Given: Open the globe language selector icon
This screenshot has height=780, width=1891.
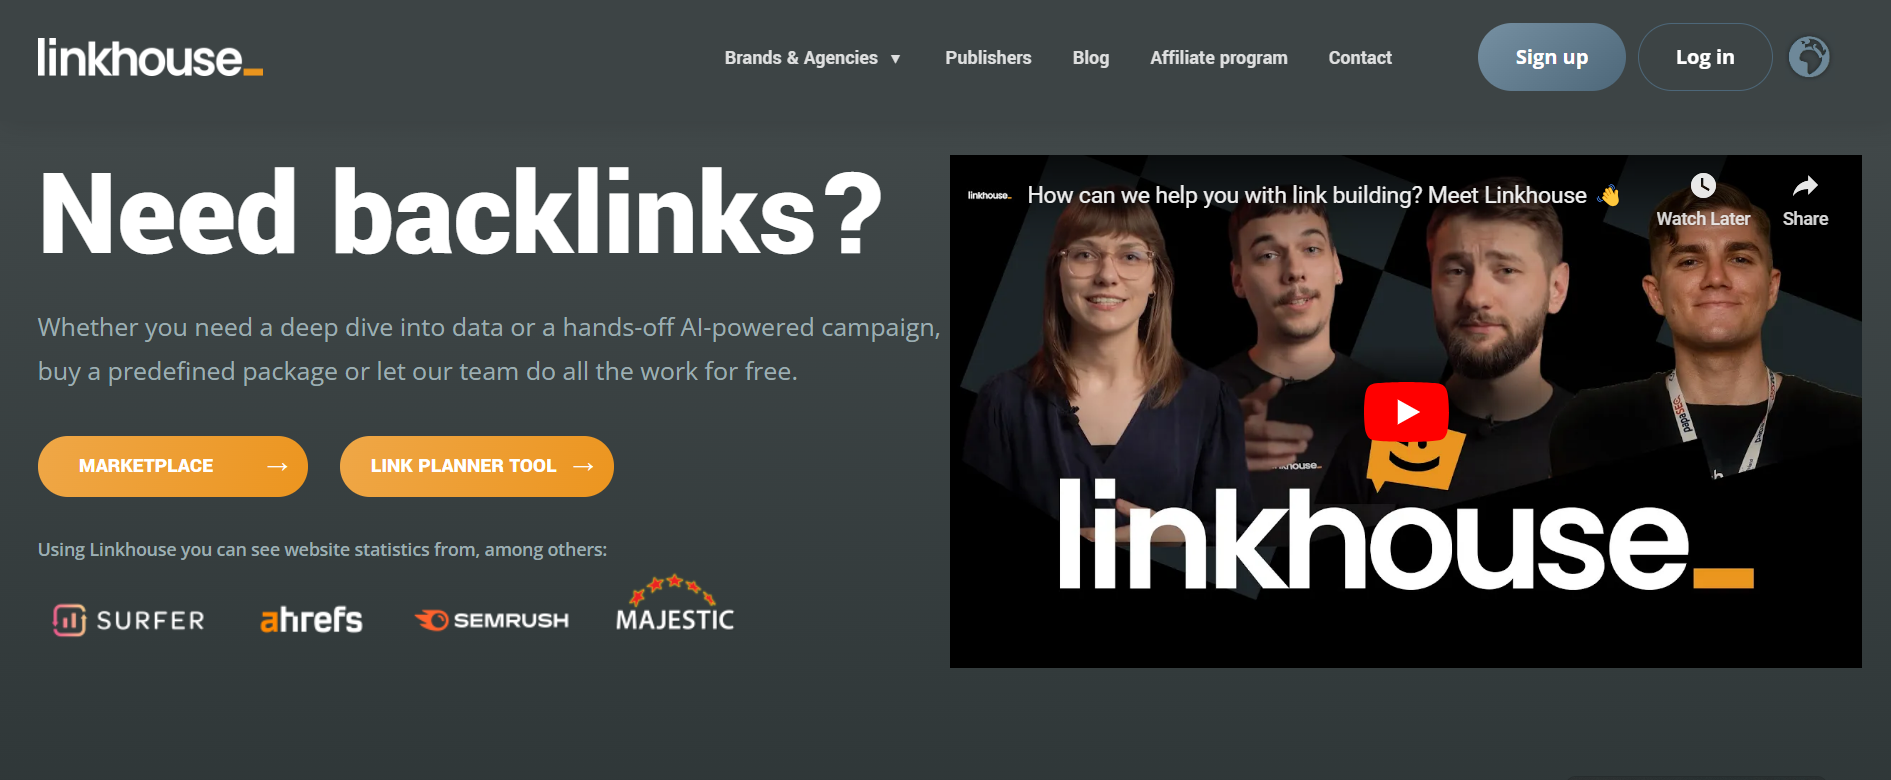Looking at the screenshot, I should click(1809, 57).
